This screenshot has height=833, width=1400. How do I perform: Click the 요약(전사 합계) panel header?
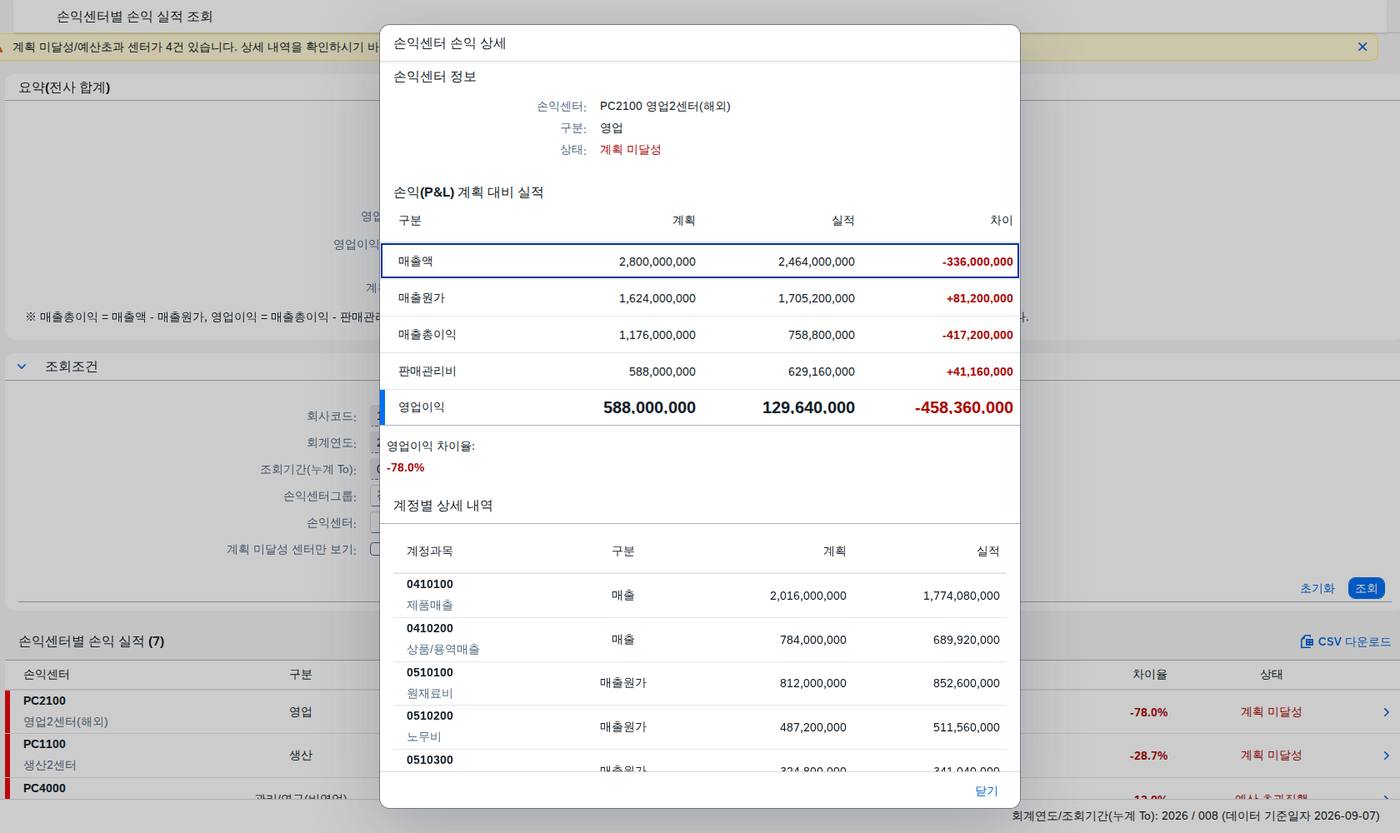pos(64,87)
